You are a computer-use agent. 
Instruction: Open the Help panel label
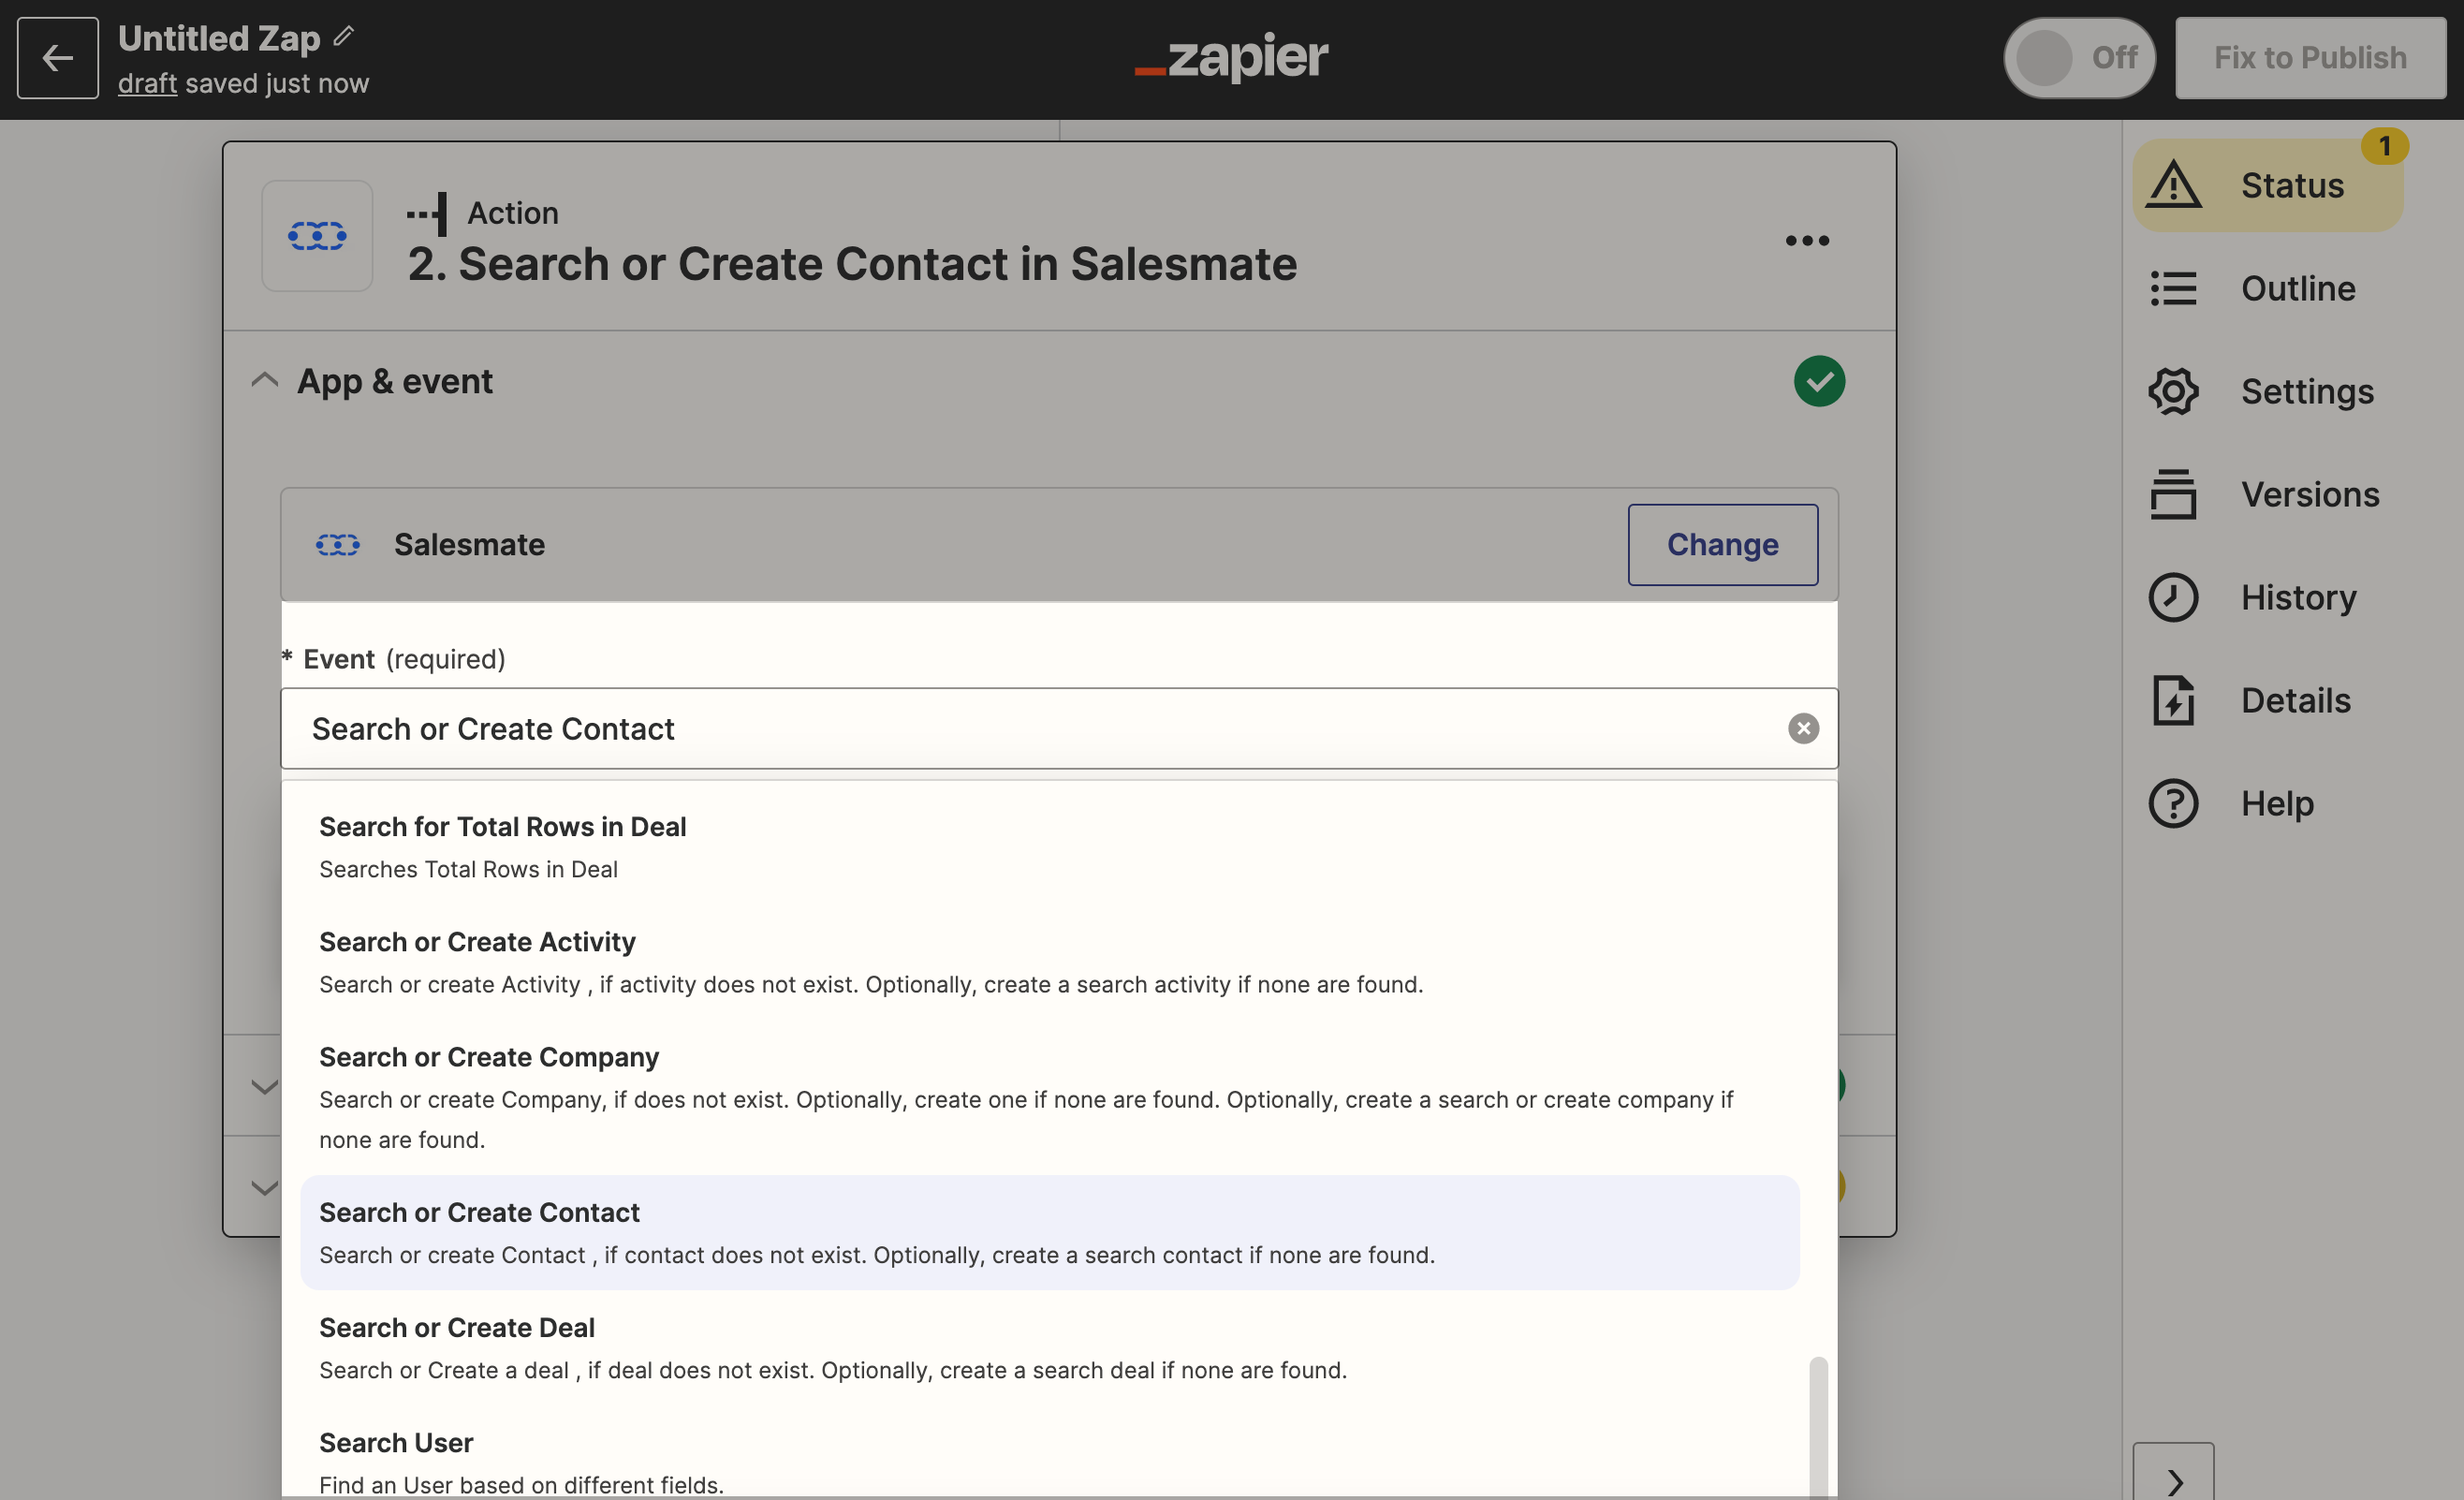[2277, 803]
